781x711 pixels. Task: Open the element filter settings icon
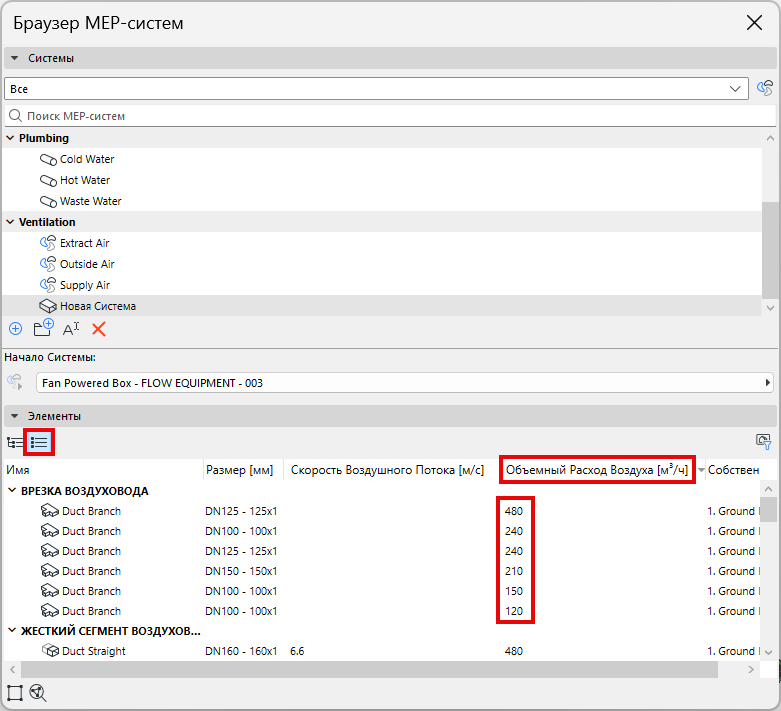[764, 441]
